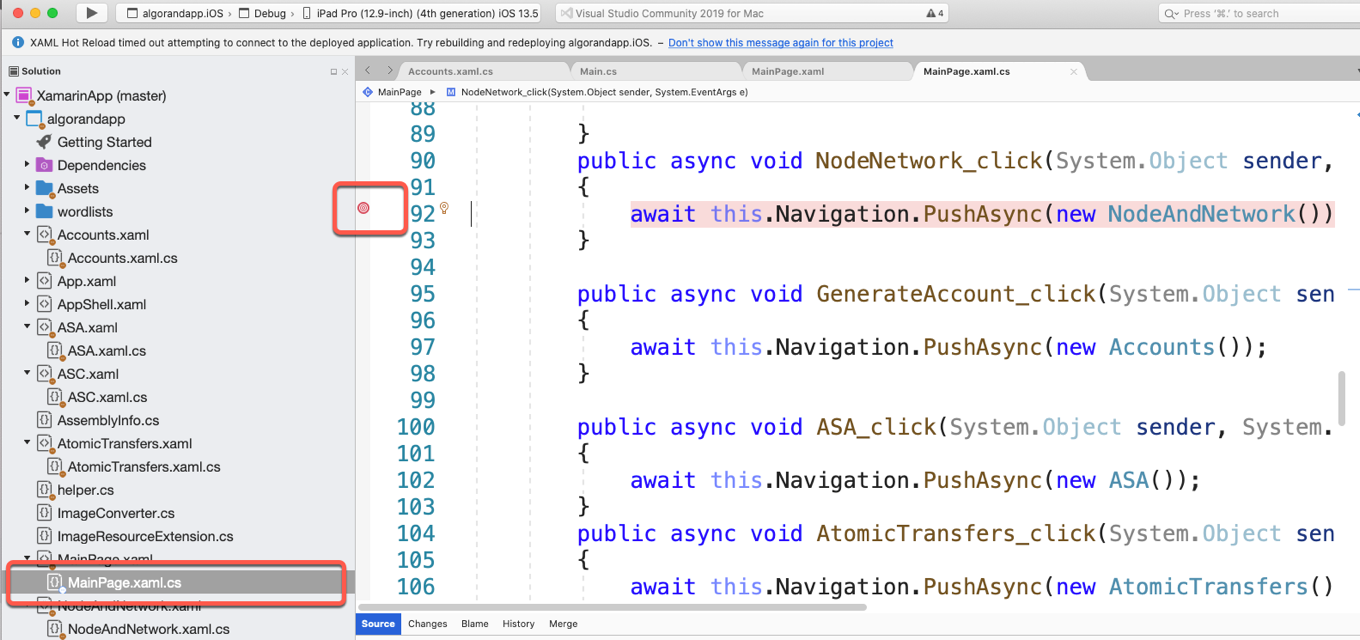Click "Don't show this message again" link
Image resolution: width=1360 pixels, height=640 pixels.
click(x=780, y=43)
